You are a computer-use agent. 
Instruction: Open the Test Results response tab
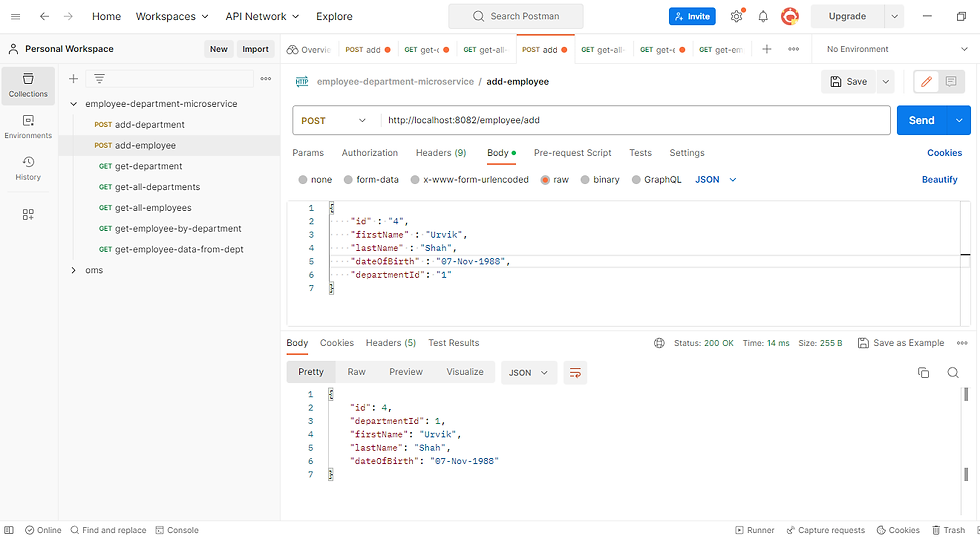click(454, 343)
